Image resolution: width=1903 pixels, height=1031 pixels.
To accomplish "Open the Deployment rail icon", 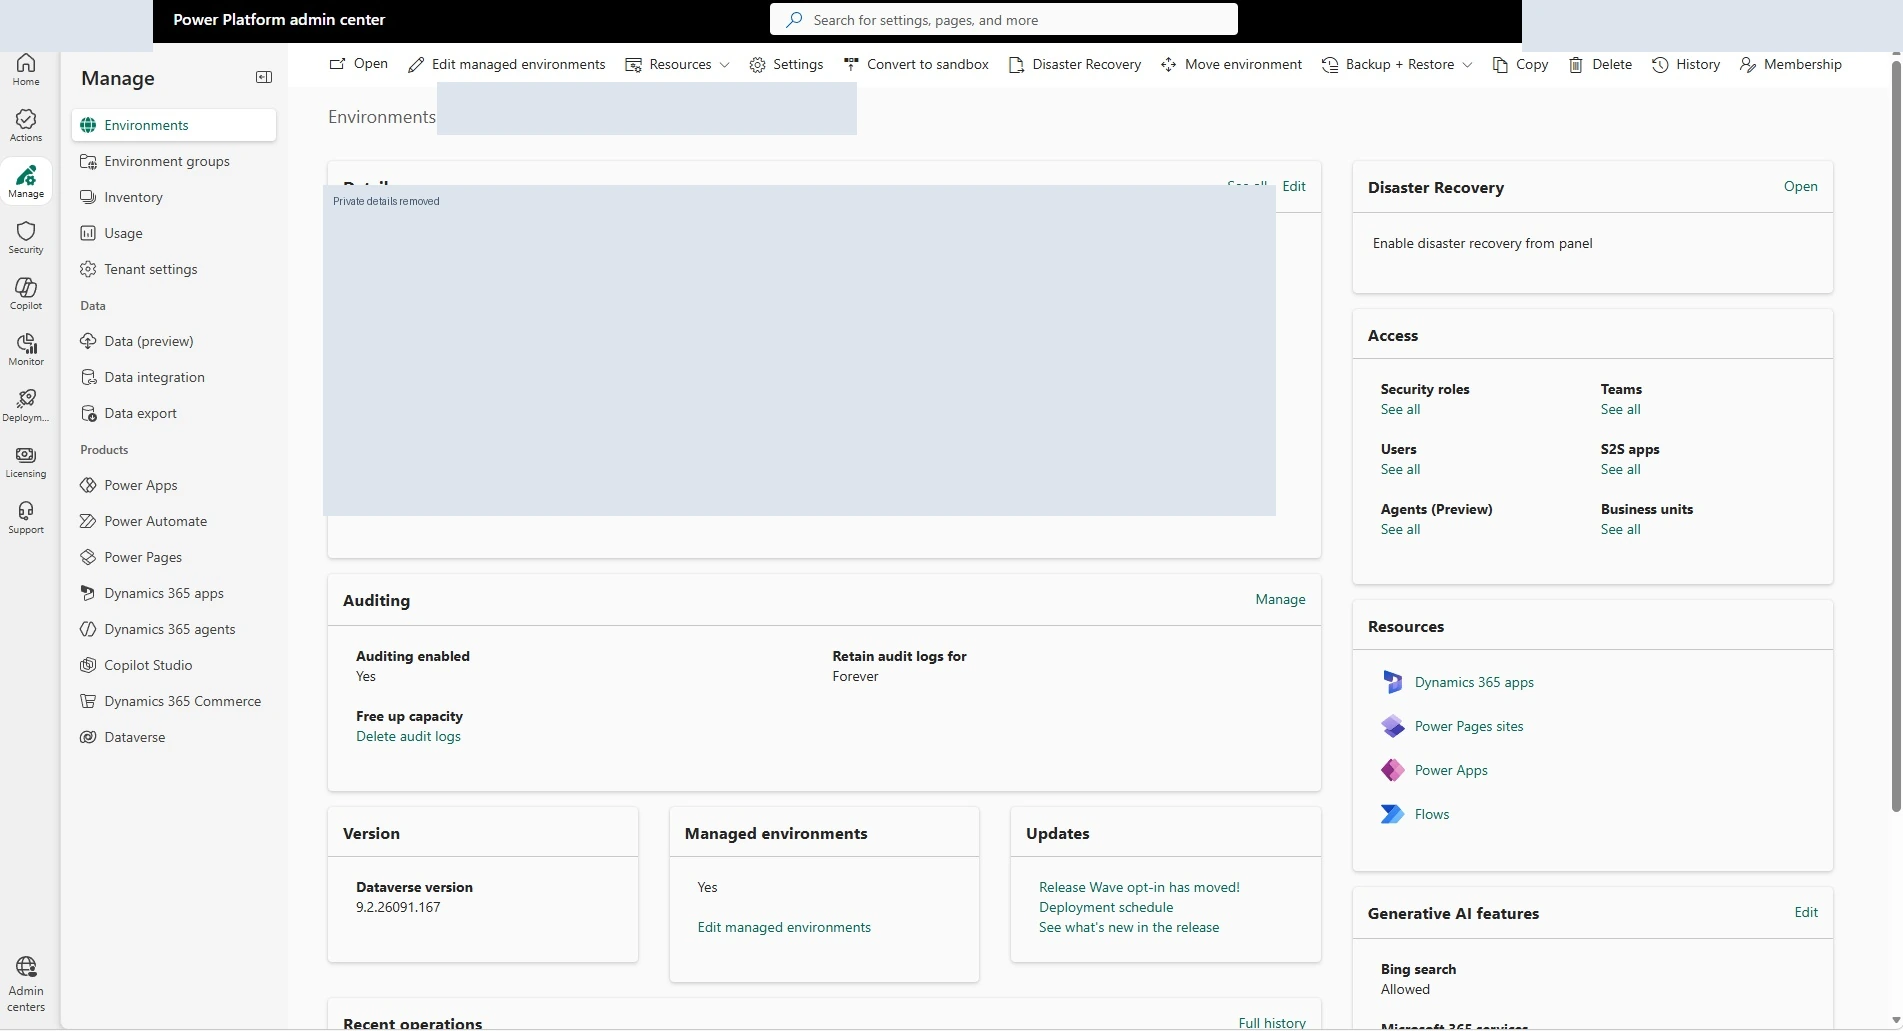I will click(x=26, y=405).
